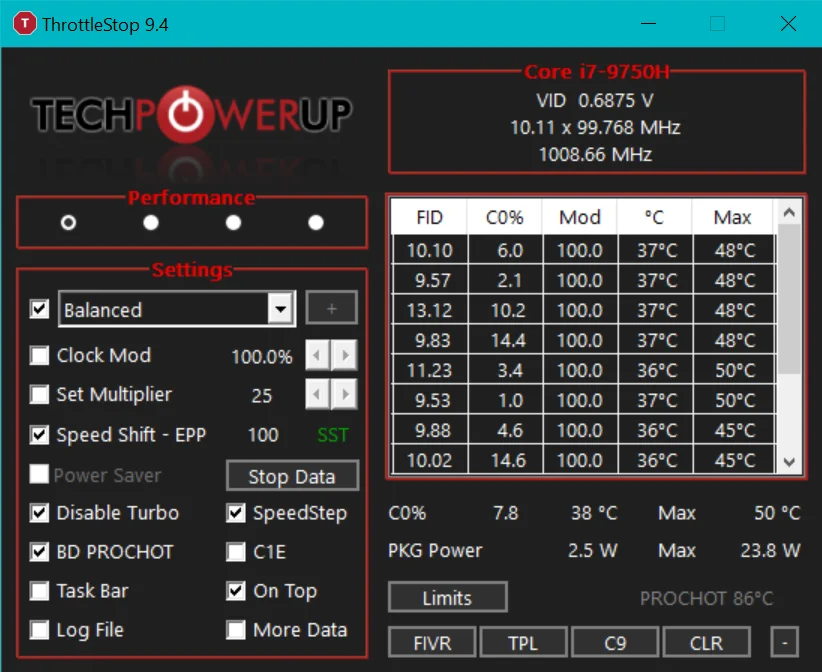The height and width of the screenshot is (672, 822).
Task: Click scroll down arrow of core table
Action: tap(789, 462)
